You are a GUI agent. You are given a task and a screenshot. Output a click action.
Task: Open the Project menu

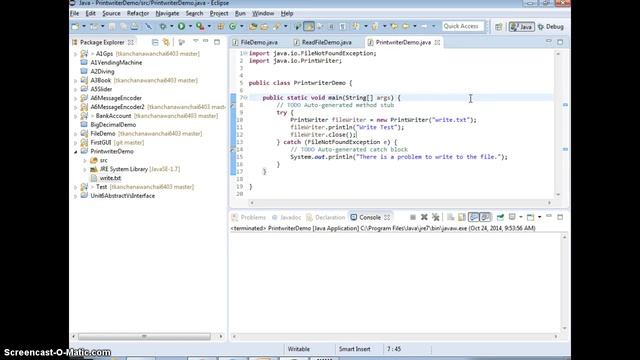coord(219,13)
